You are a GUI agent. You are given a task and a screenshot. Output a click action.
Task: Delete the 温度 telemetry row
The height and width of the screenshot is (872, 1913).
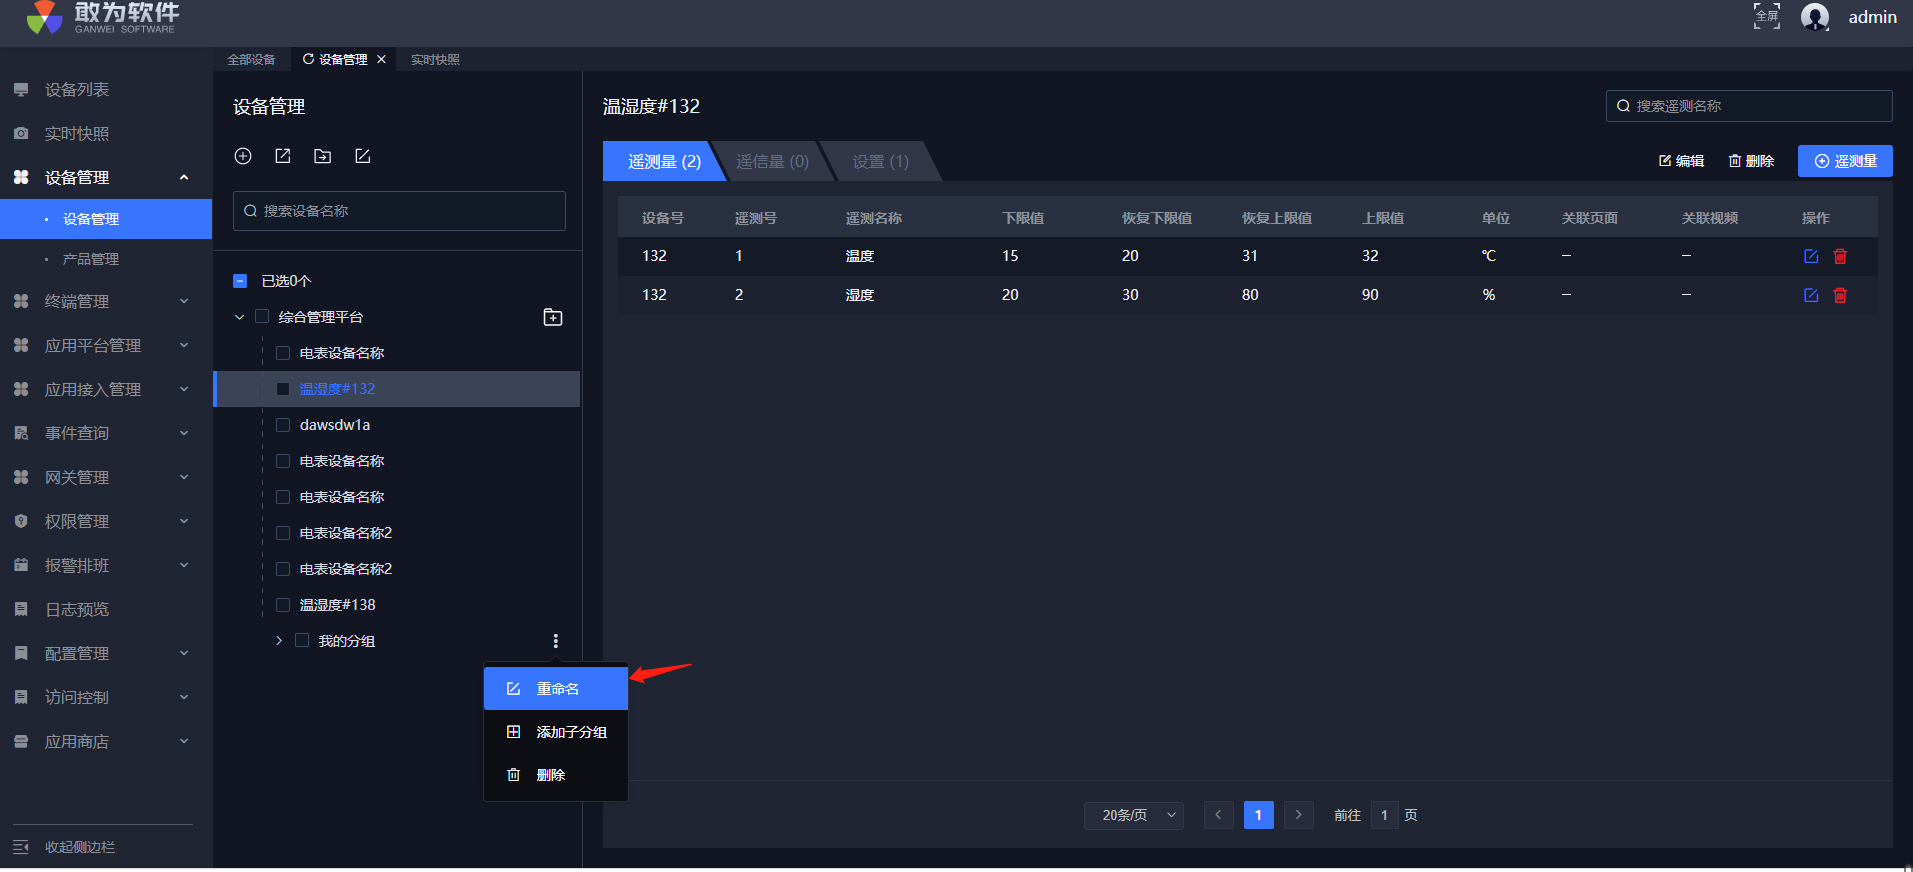click(1840, 256)
